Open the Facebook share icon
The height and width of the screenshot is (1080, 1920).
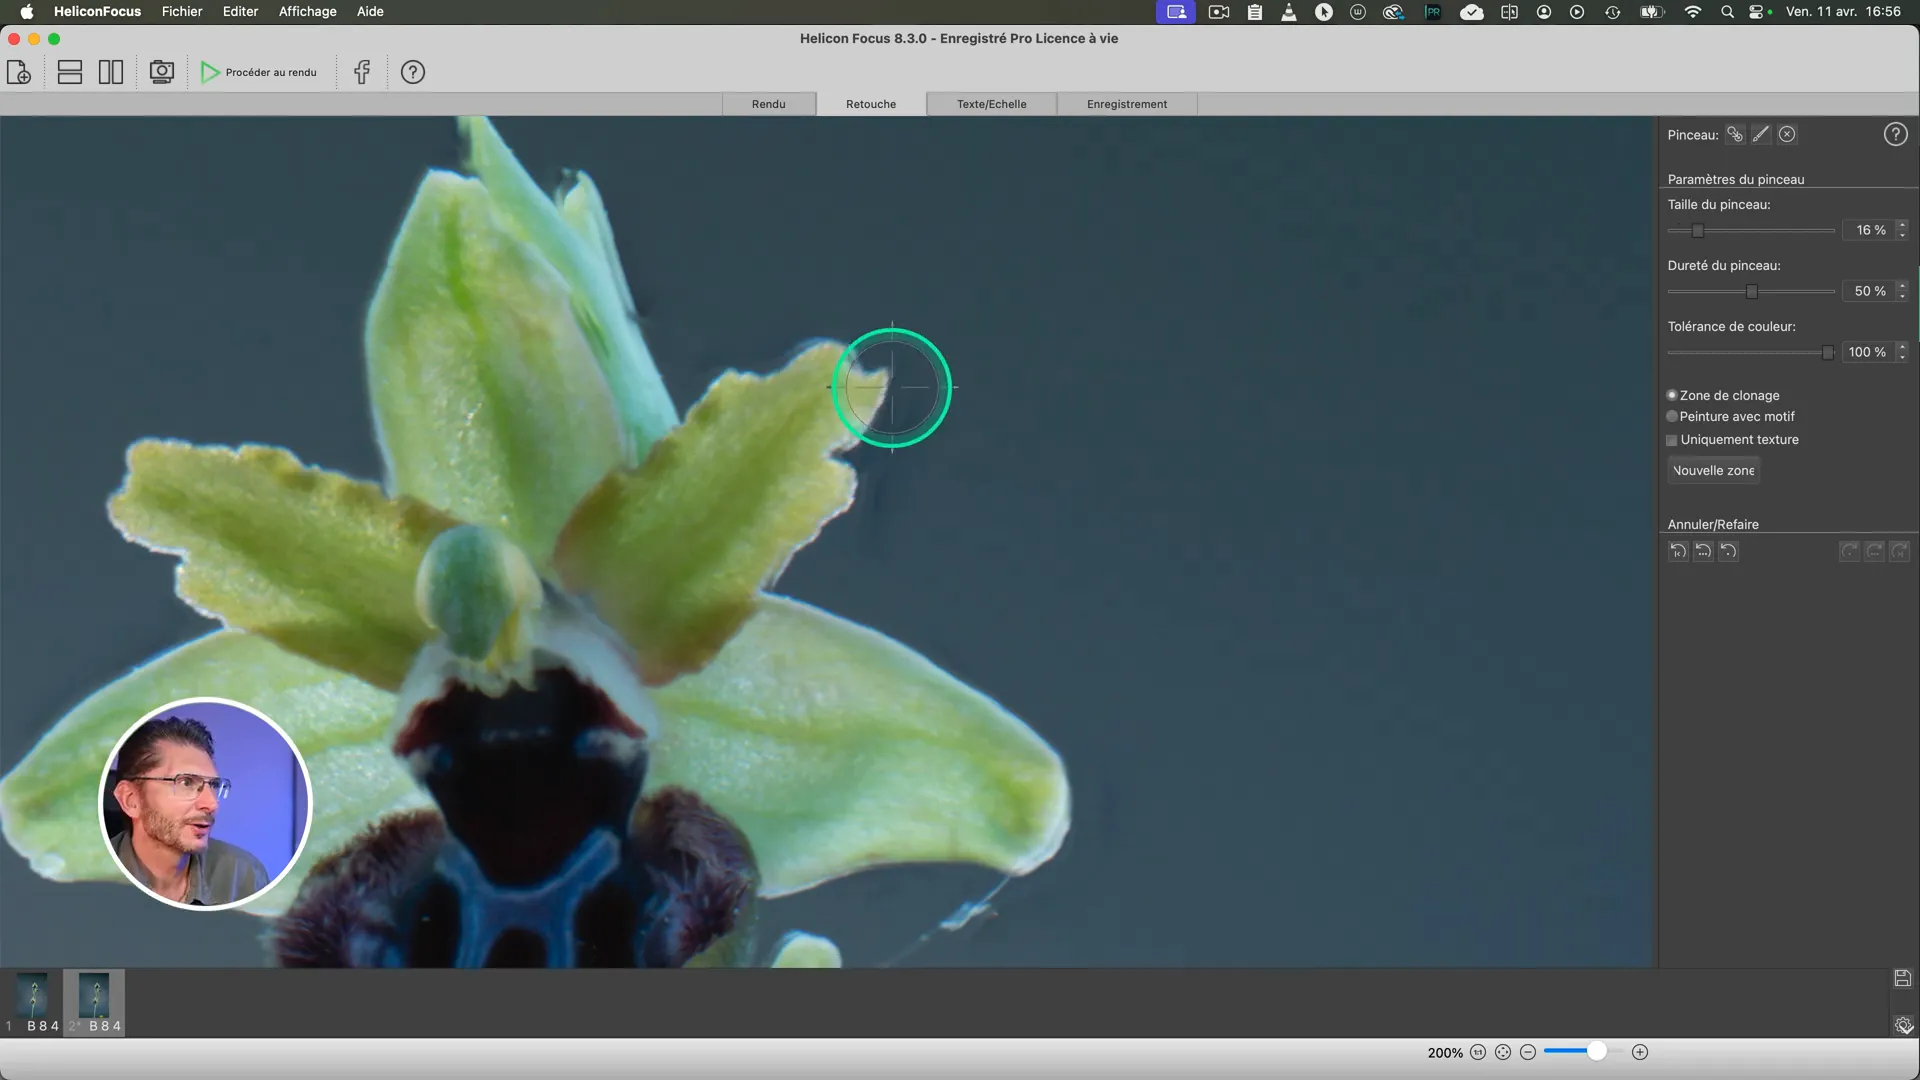coord(362,72)
